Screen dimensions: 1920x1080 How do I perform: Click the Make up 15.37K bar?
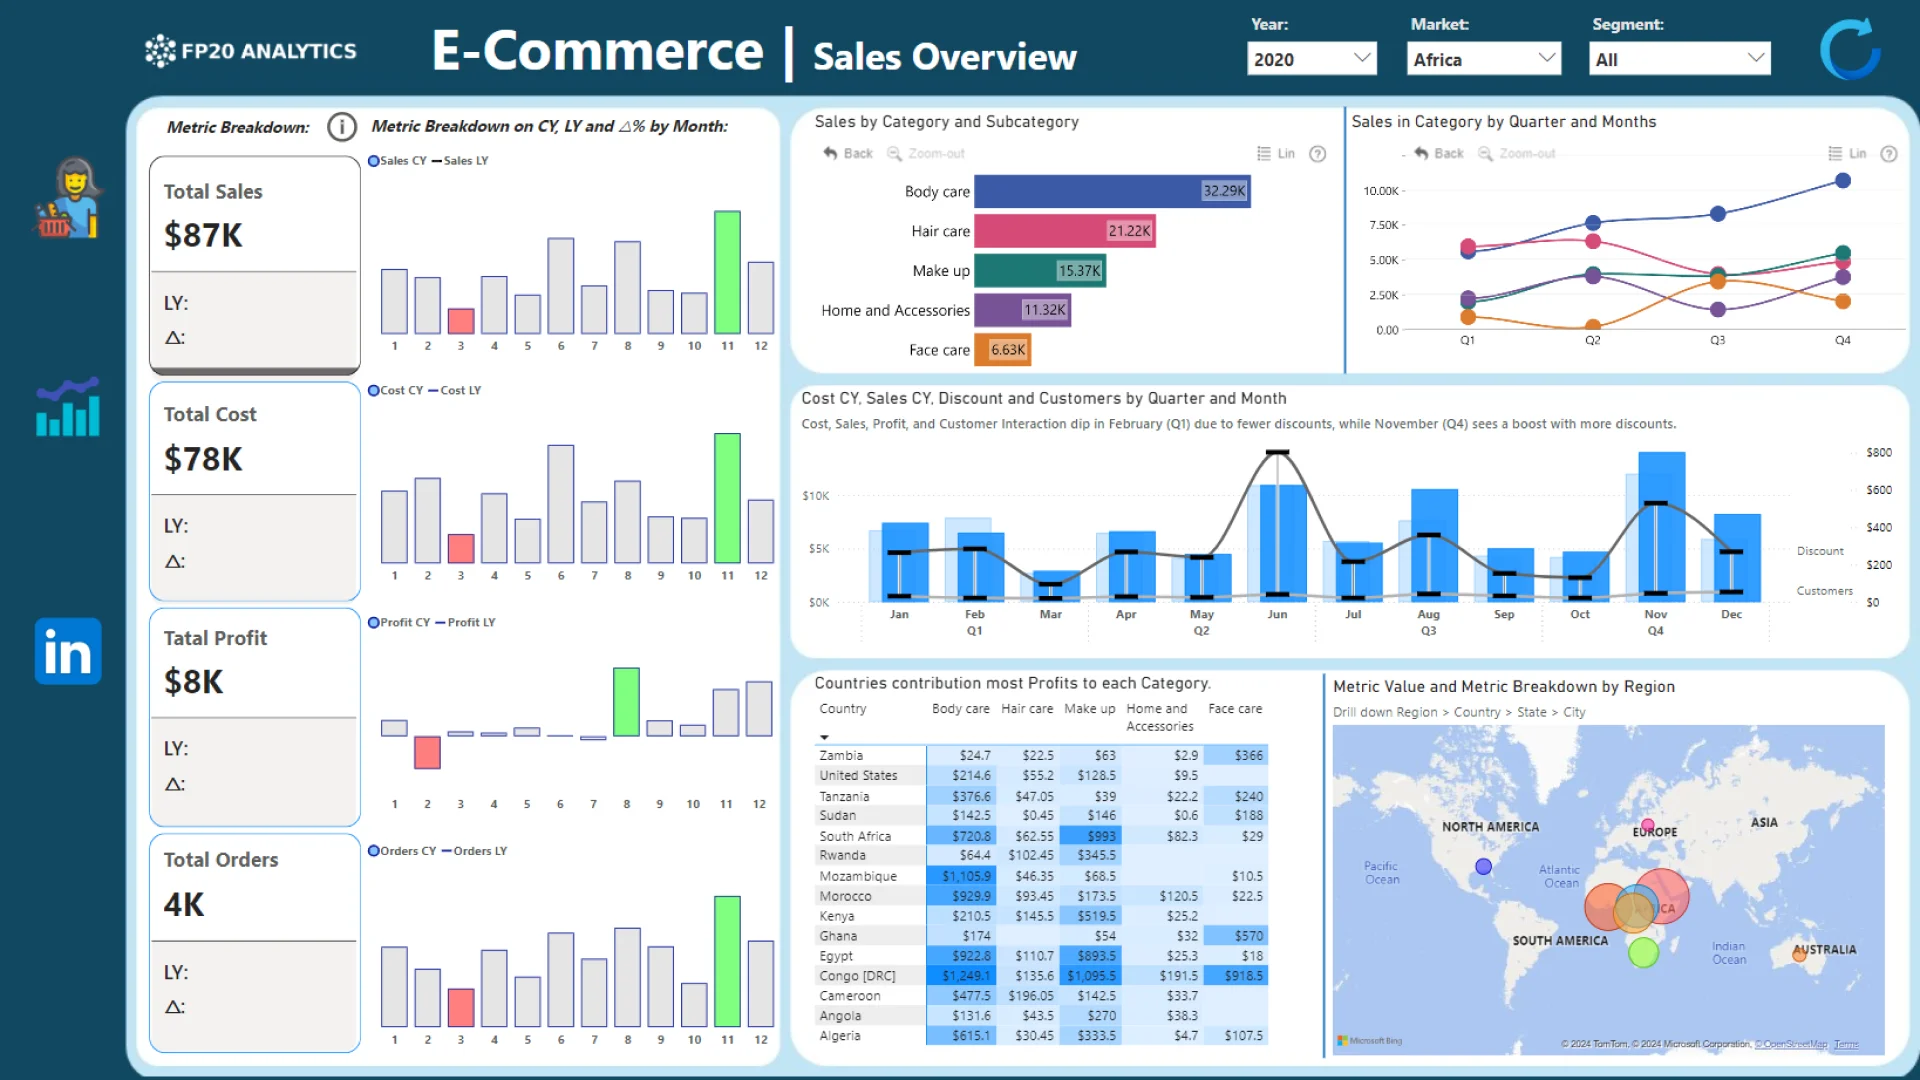[x=1040, y=271]
